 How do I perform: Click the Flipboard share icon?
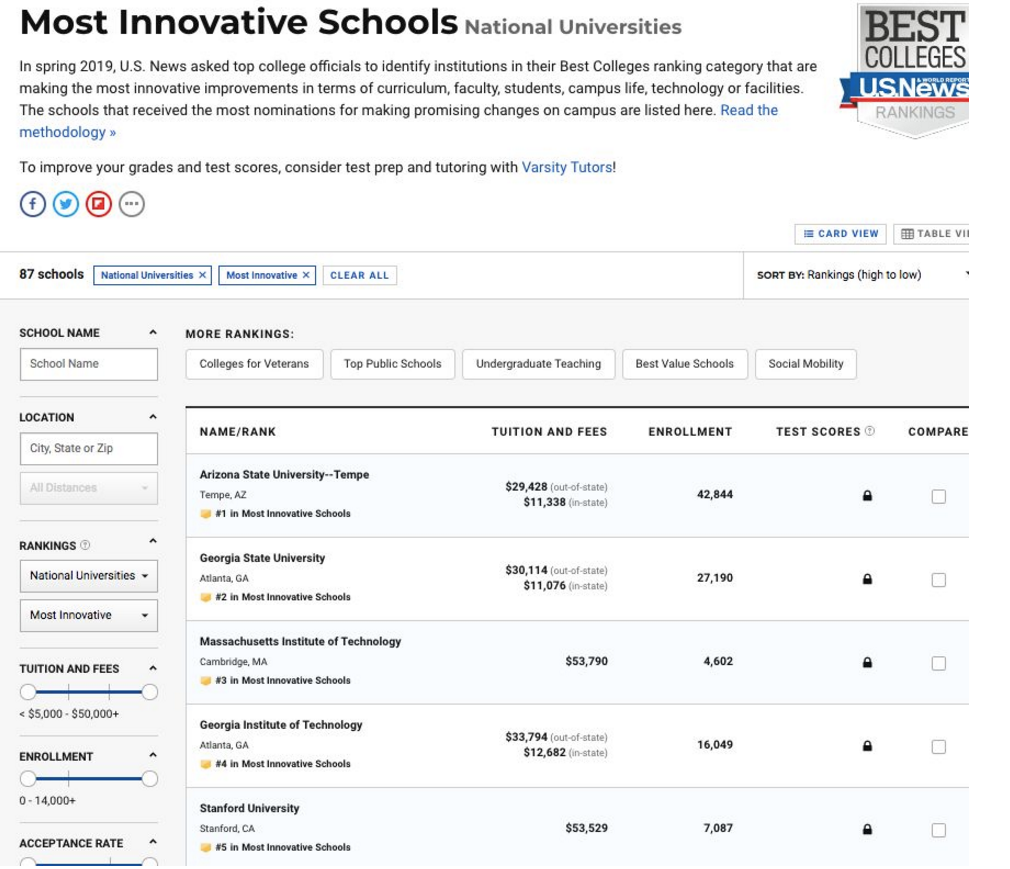98,204
